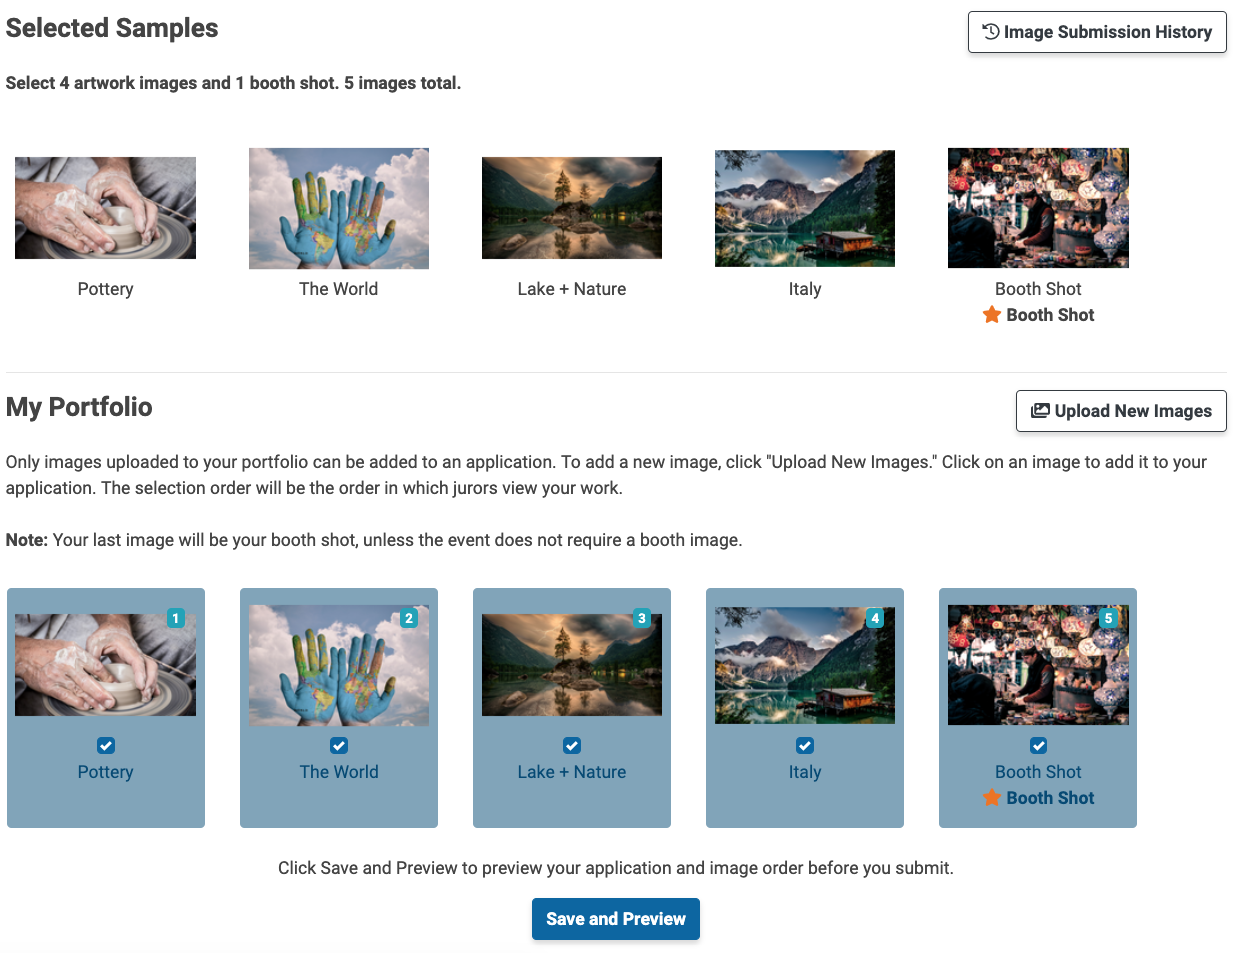Deselect the Lake + Nature checkbox
1235x953 pixels.
pos(572,745)
